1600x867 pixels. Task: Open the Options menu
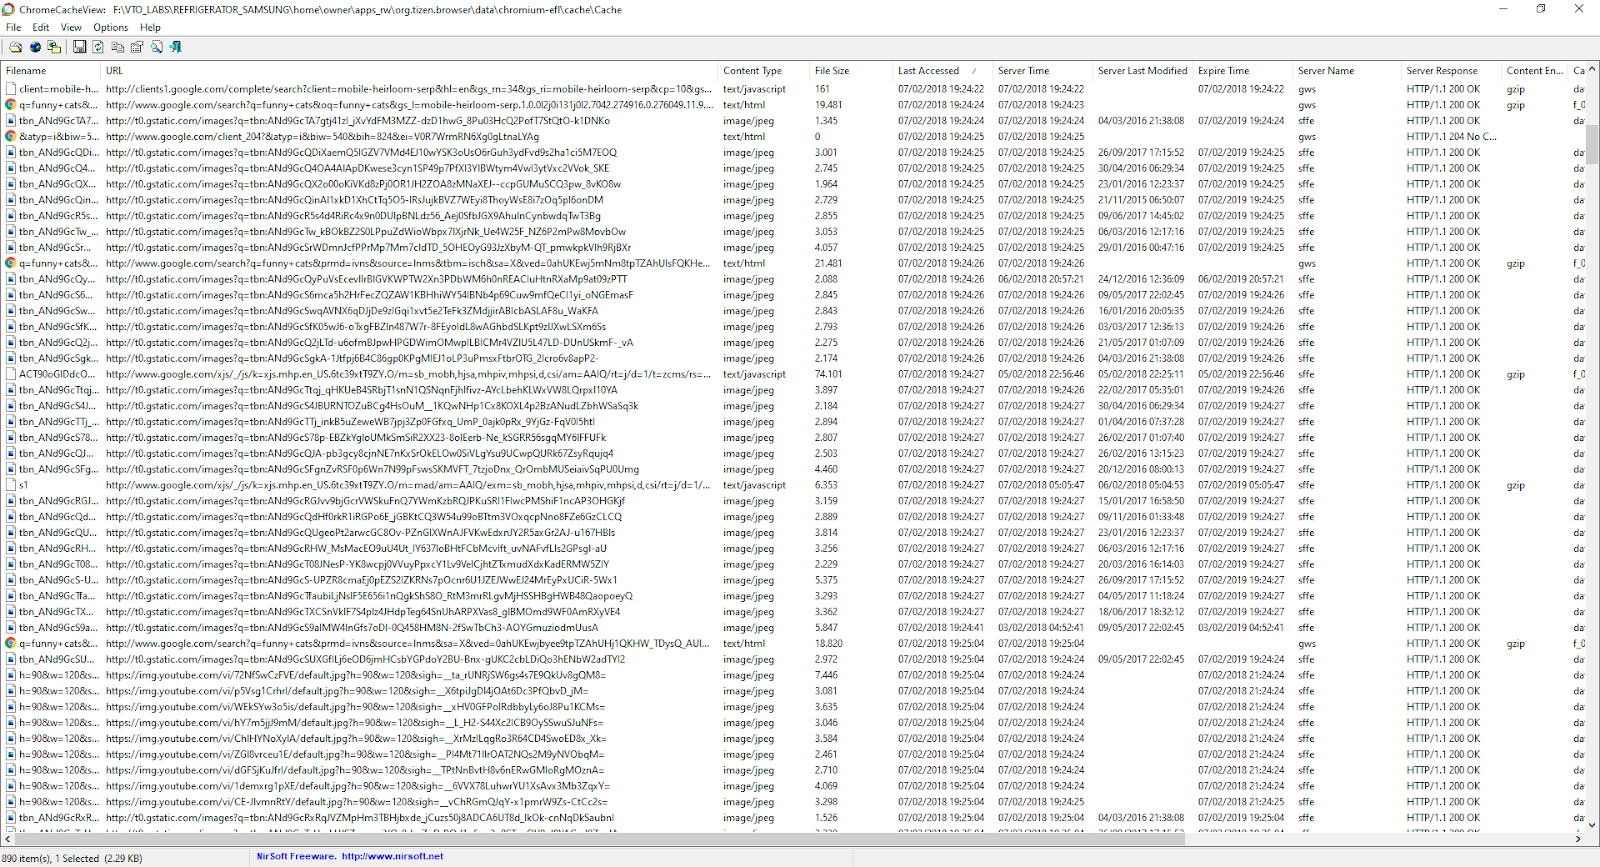tap(111, 27)
